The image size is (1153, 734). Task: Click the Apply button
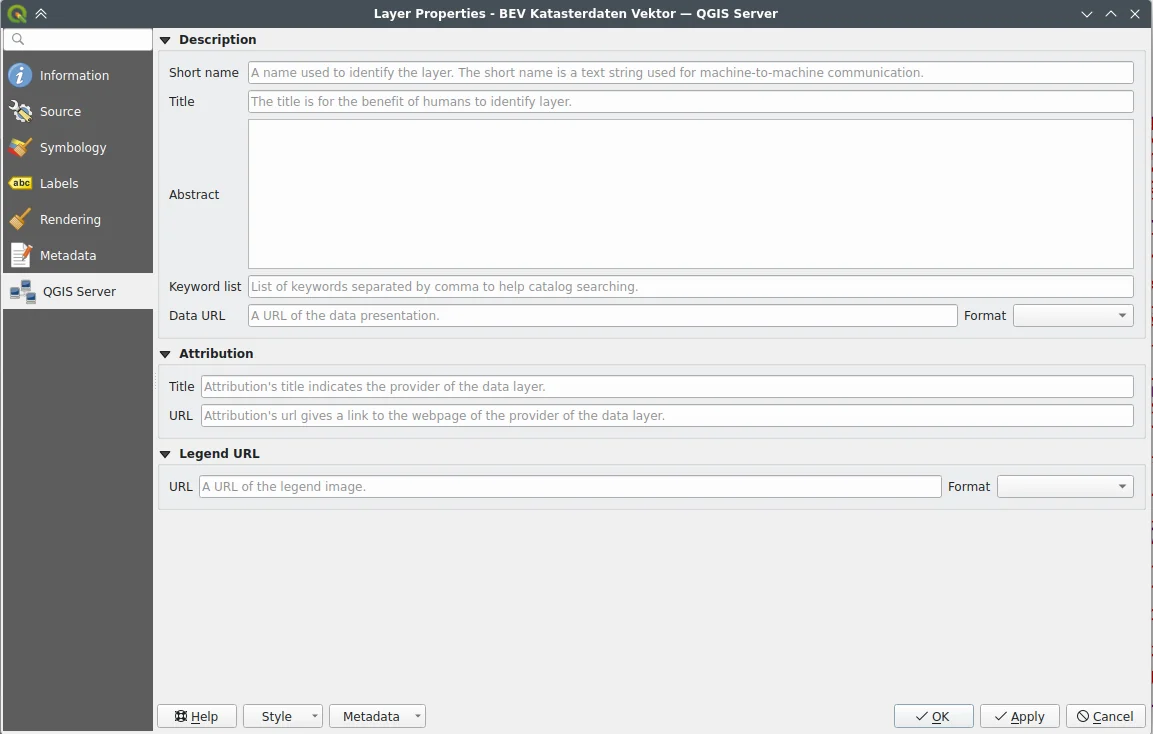tap(1019, 716)
